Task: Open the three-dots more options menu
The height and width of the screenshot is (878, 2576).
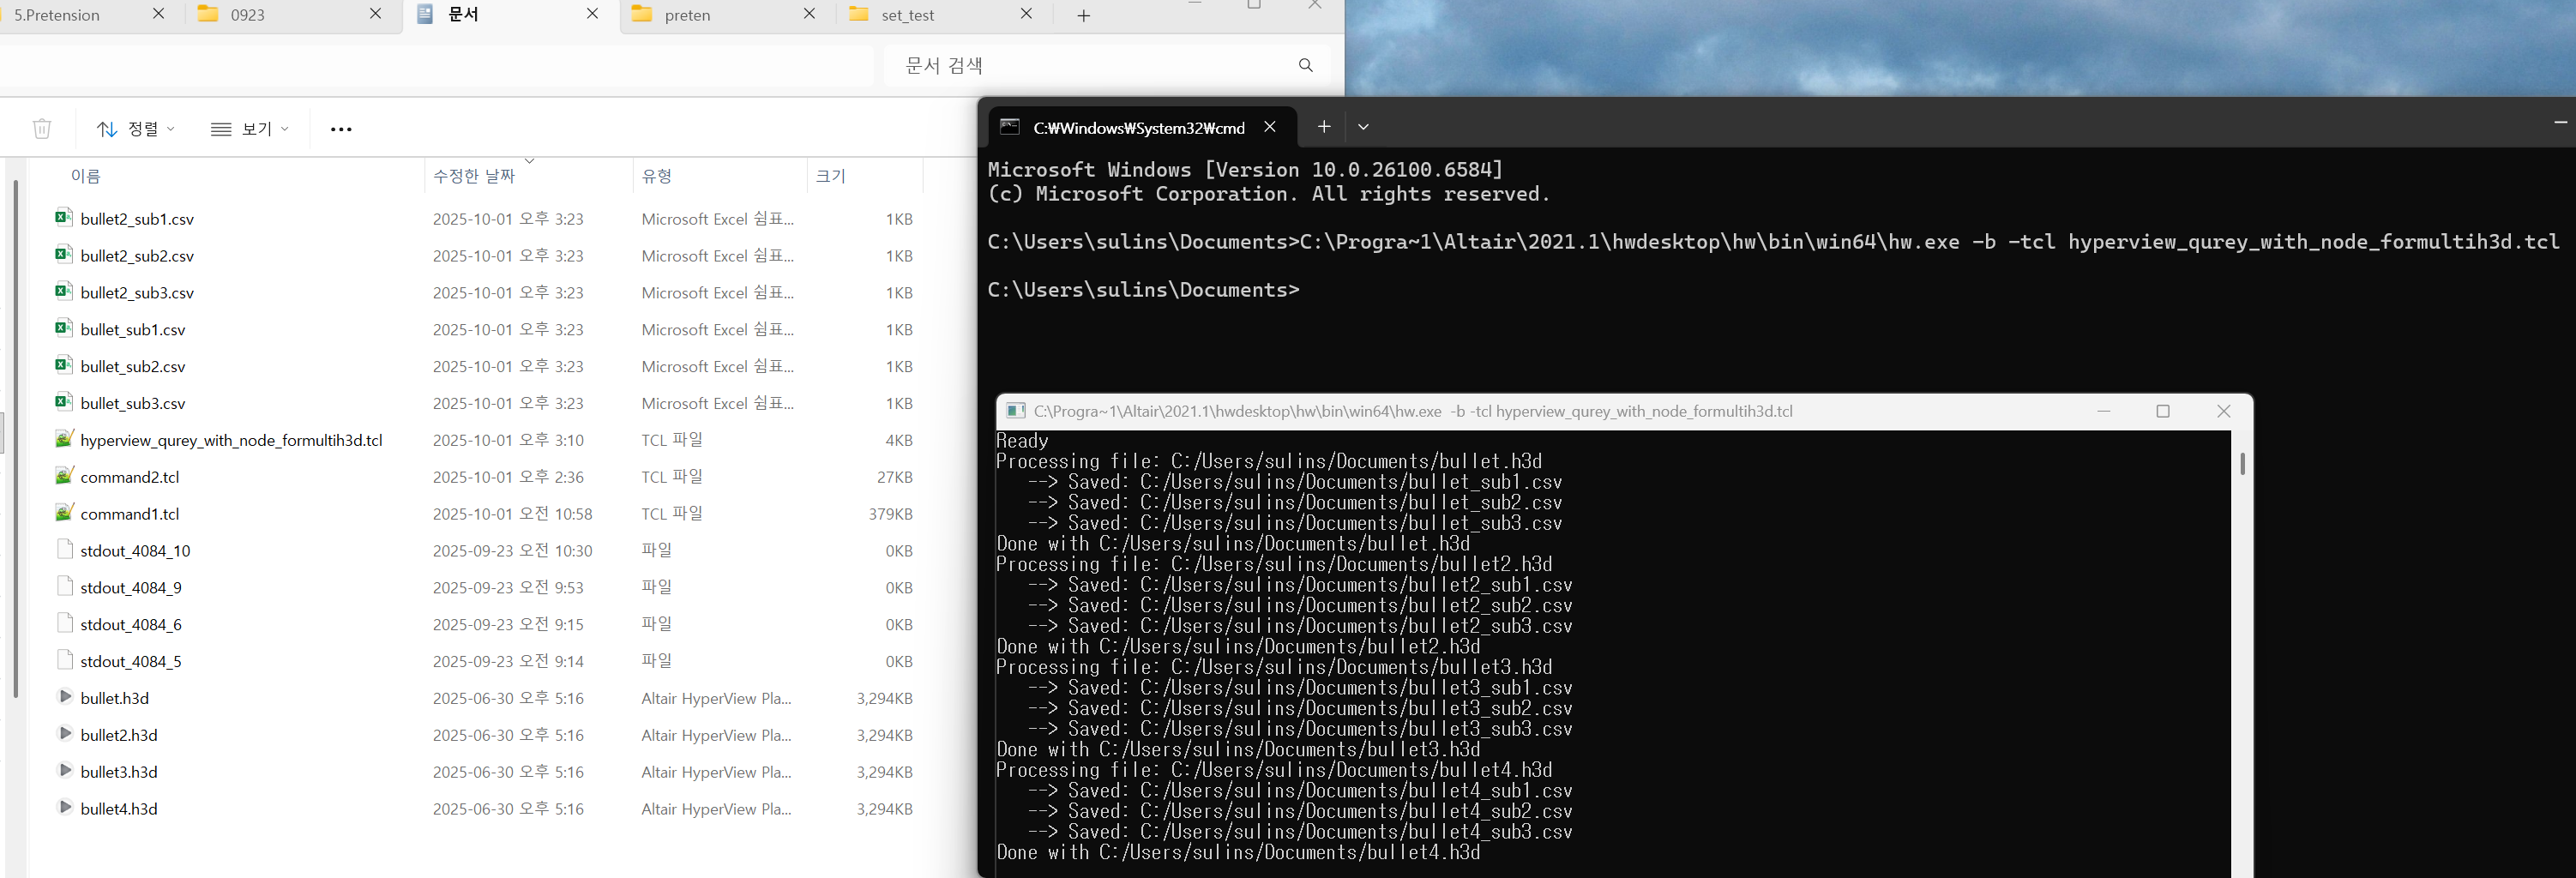Action: pyautogui.click(x=341, y=129)
